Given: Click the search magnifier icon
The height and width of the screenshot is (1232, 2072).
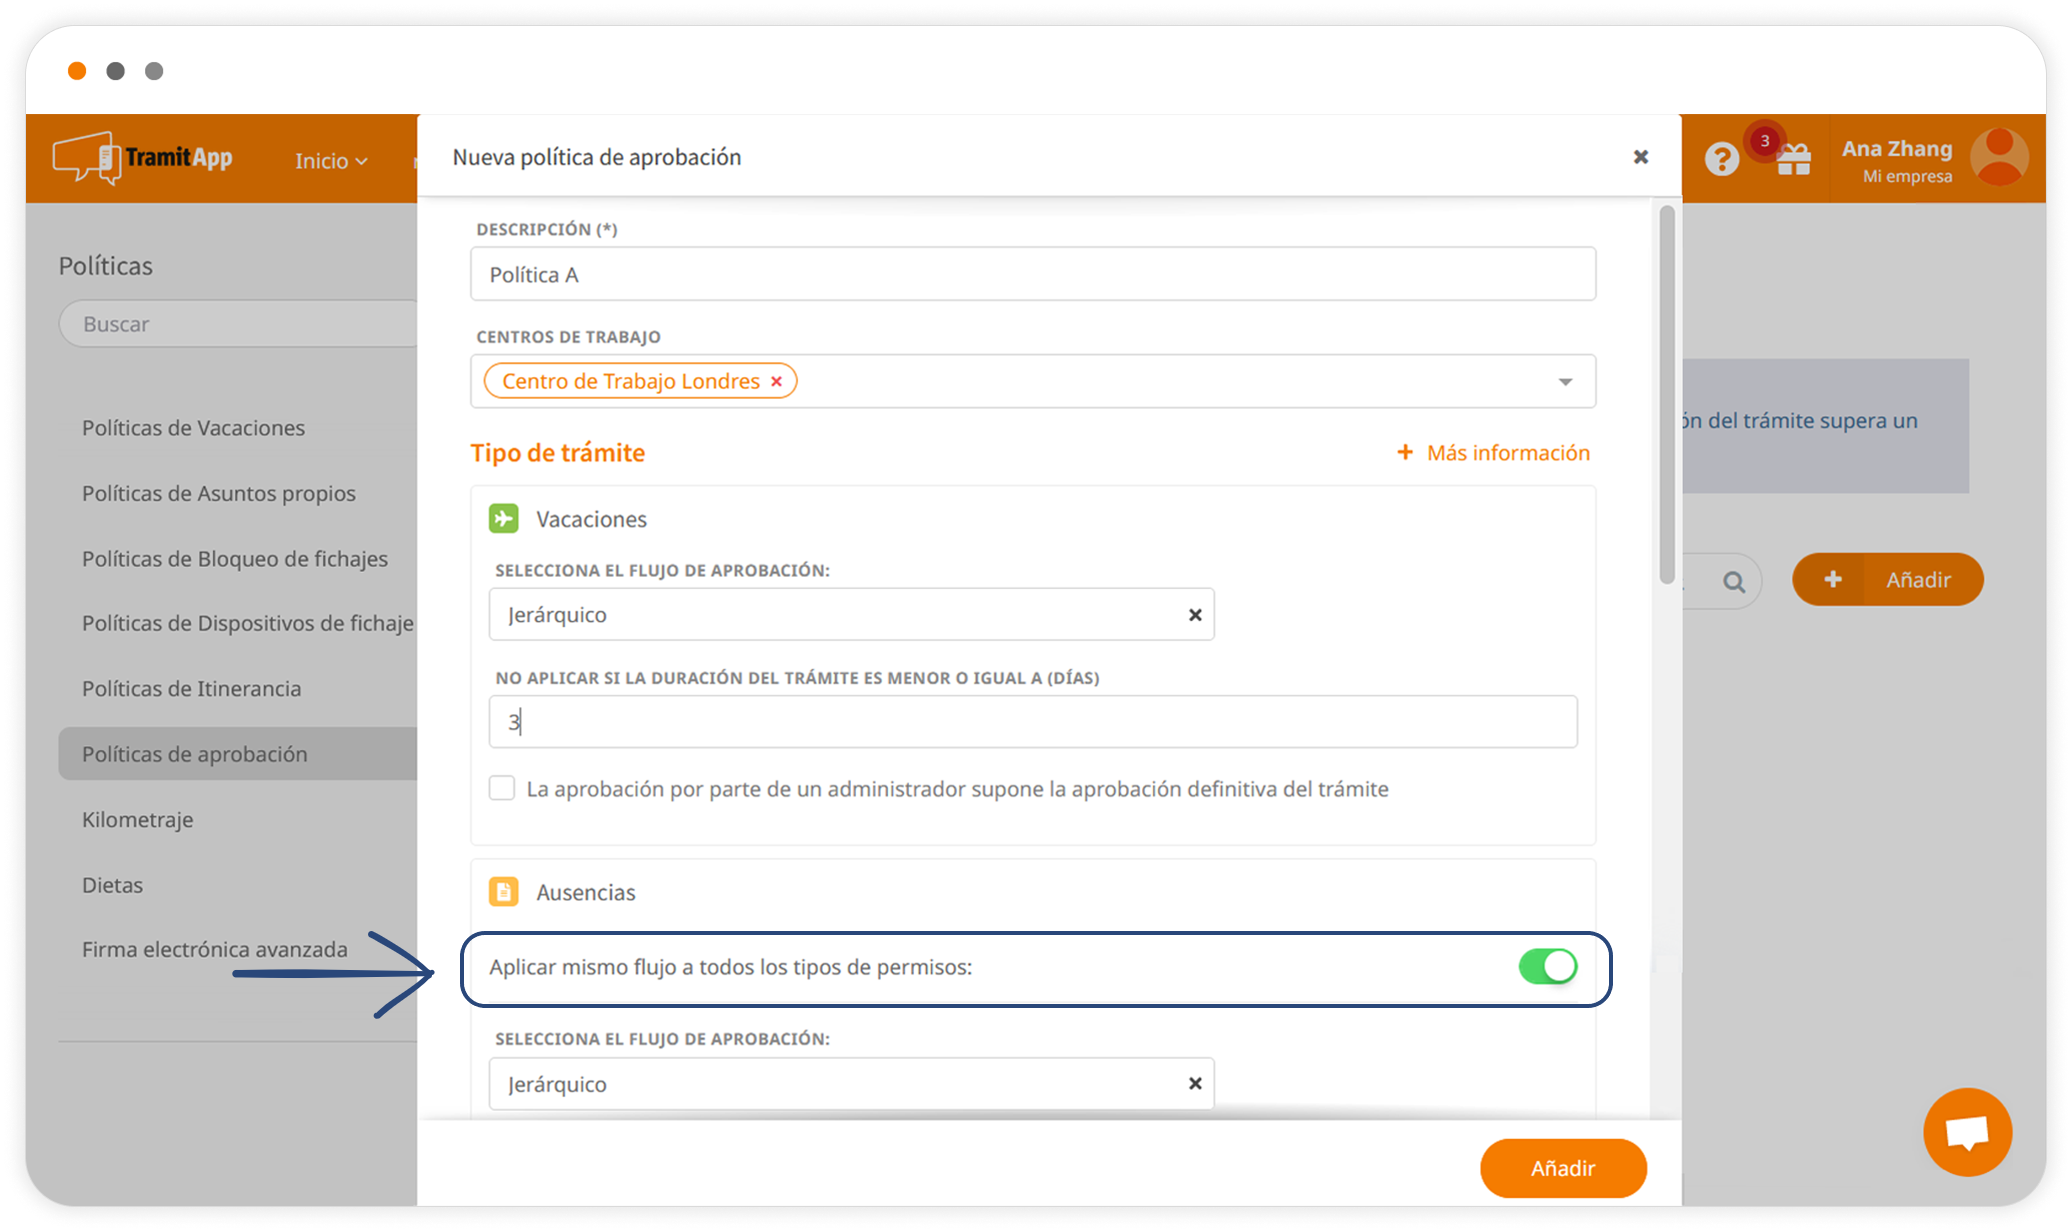Looking at the screenshot, I should 1733,581.
